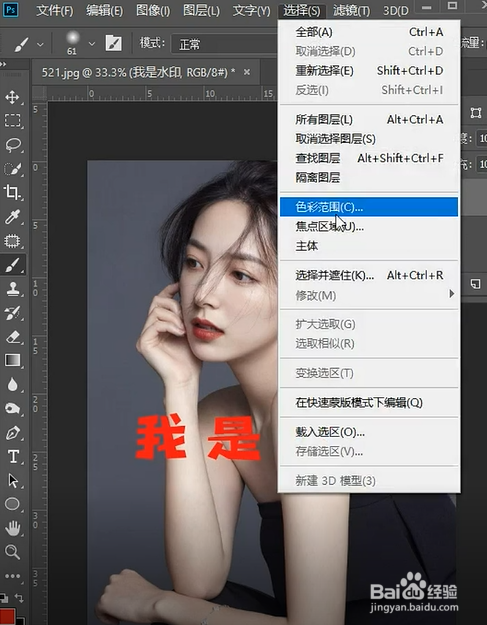
Task: Select the Hand tool
Action: click(x=12, y=528)
